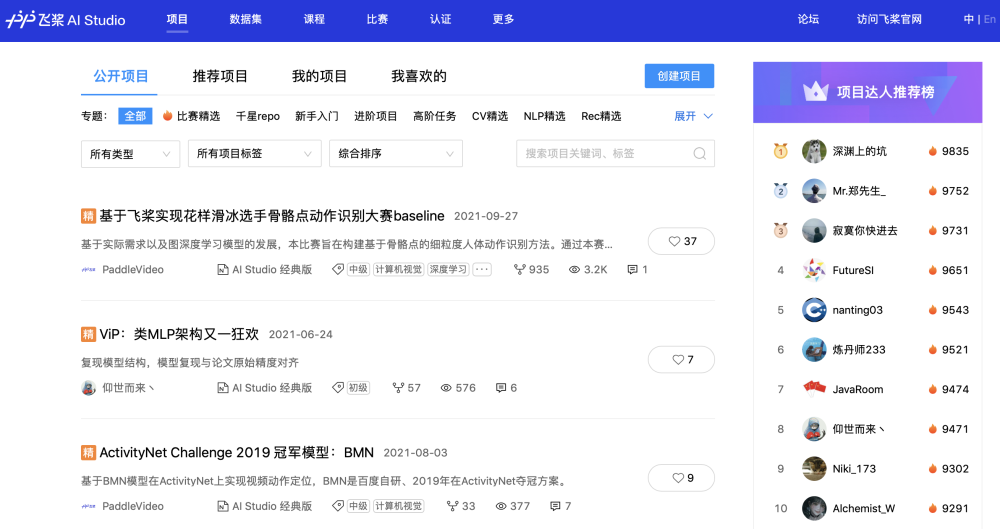Open 基于飞桨实现花样滑冰 baseline project title
Viewport: 1000px width, 529px height.
coord(272,216)
